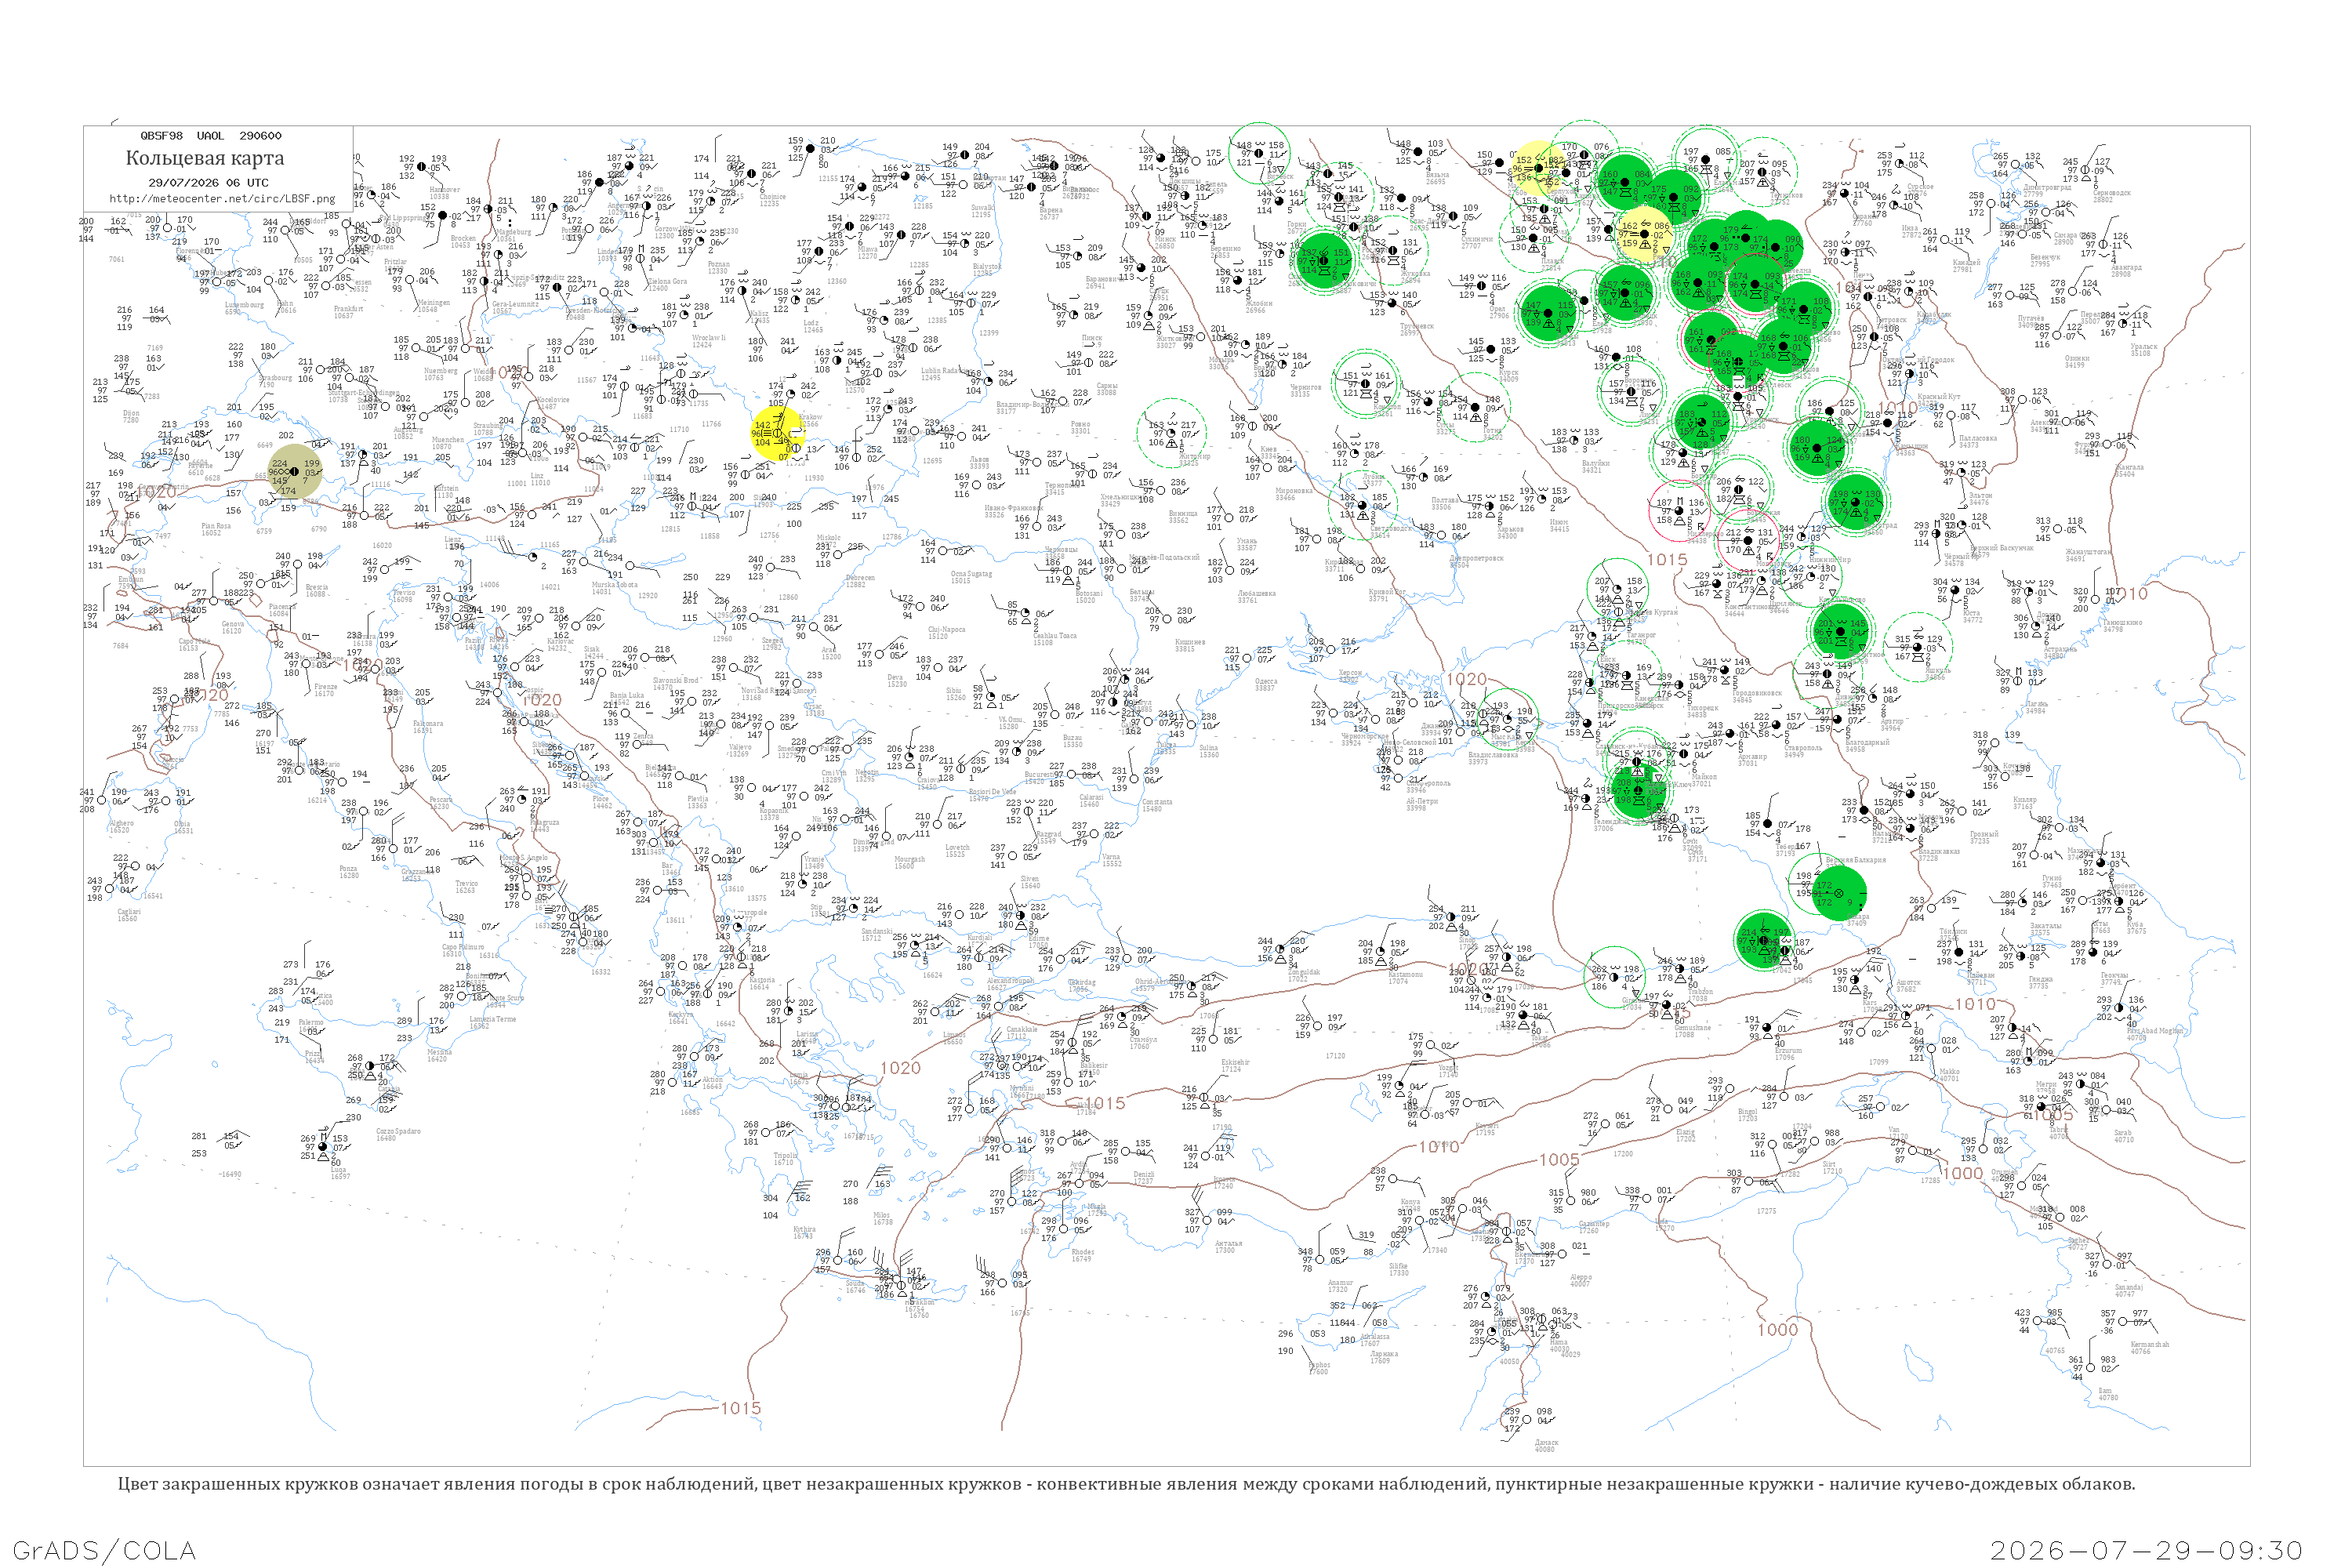The height and width of the screenshot is (1568, 2352).
Task: Click the "Augsburg 10852" station label
Action: click(408, 433)
